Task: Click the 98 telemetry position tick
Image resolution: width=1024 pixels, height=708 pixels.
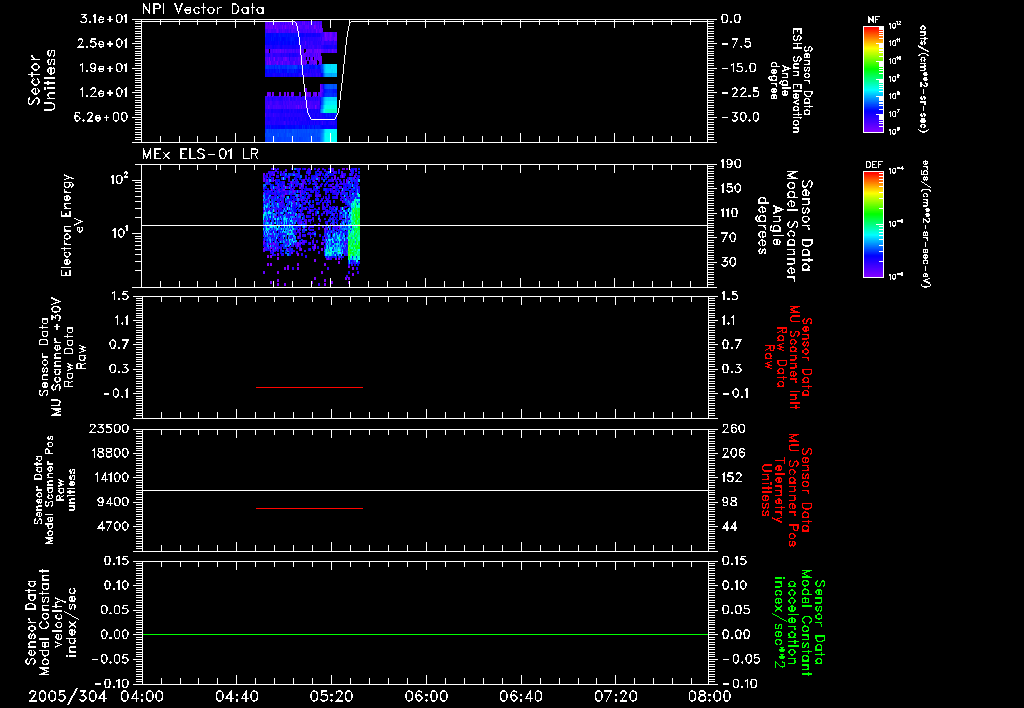Action: pos(729,502)
